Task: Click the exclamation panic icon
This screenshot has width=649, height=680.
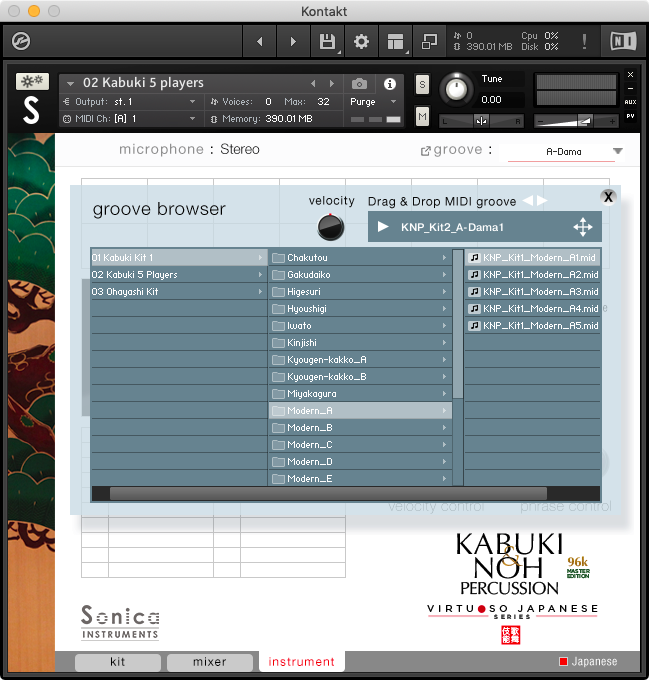Action: click(584, 42)
